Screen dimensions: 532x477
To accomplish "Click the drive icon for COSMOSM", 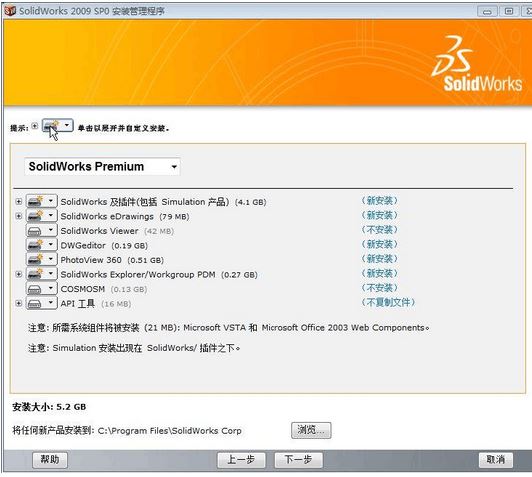I will (35, 289).
